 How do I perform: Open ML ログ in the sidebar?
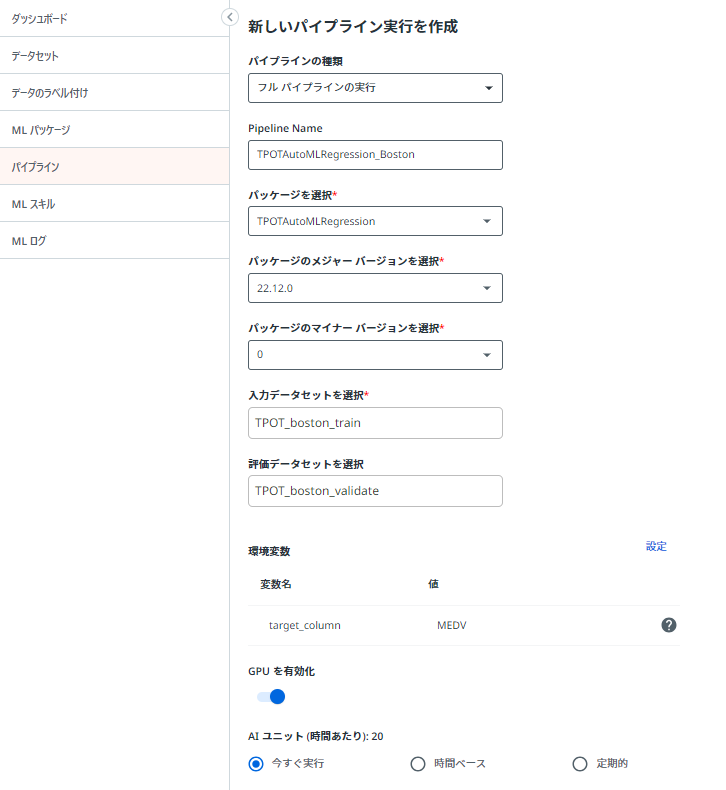[x=114, y=240]
